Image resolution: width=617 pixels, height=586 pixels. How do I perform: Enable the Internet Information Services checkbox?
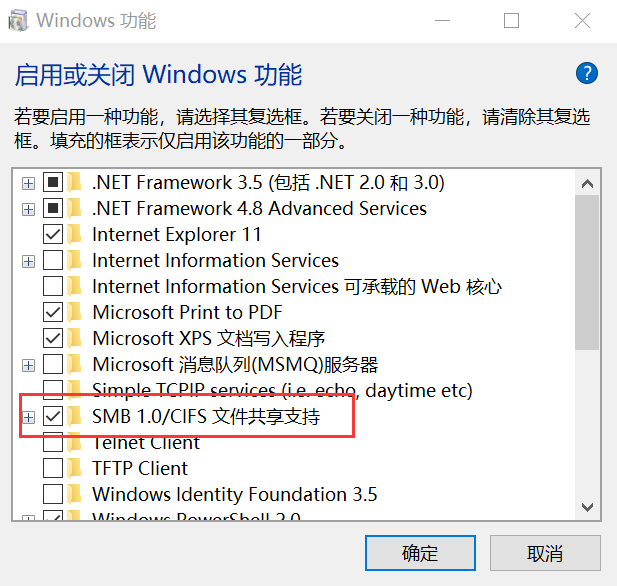pos(53,261)
